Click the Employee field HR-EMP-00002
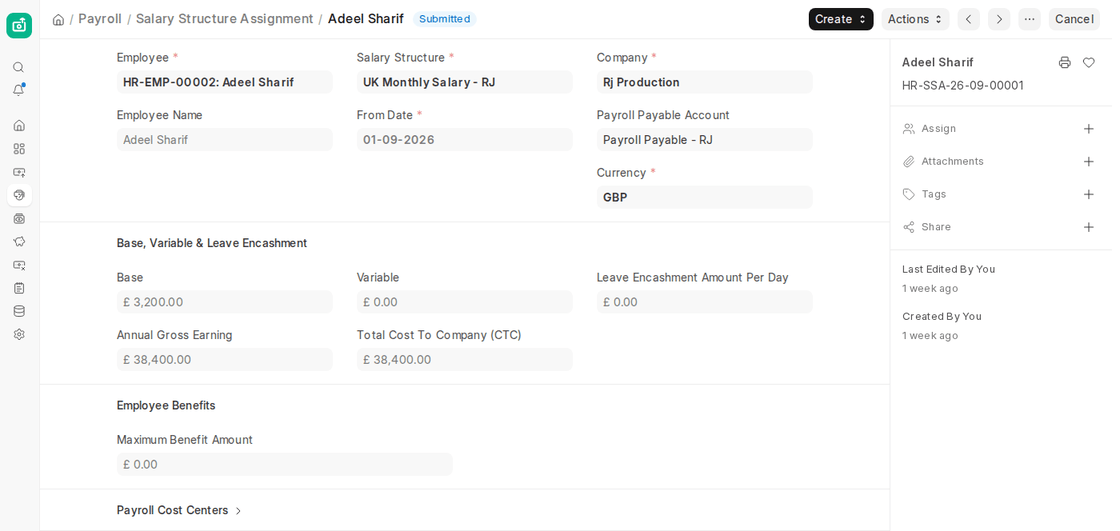The width and height of the screenshot is (1120, 531). (x=224, y=82)
